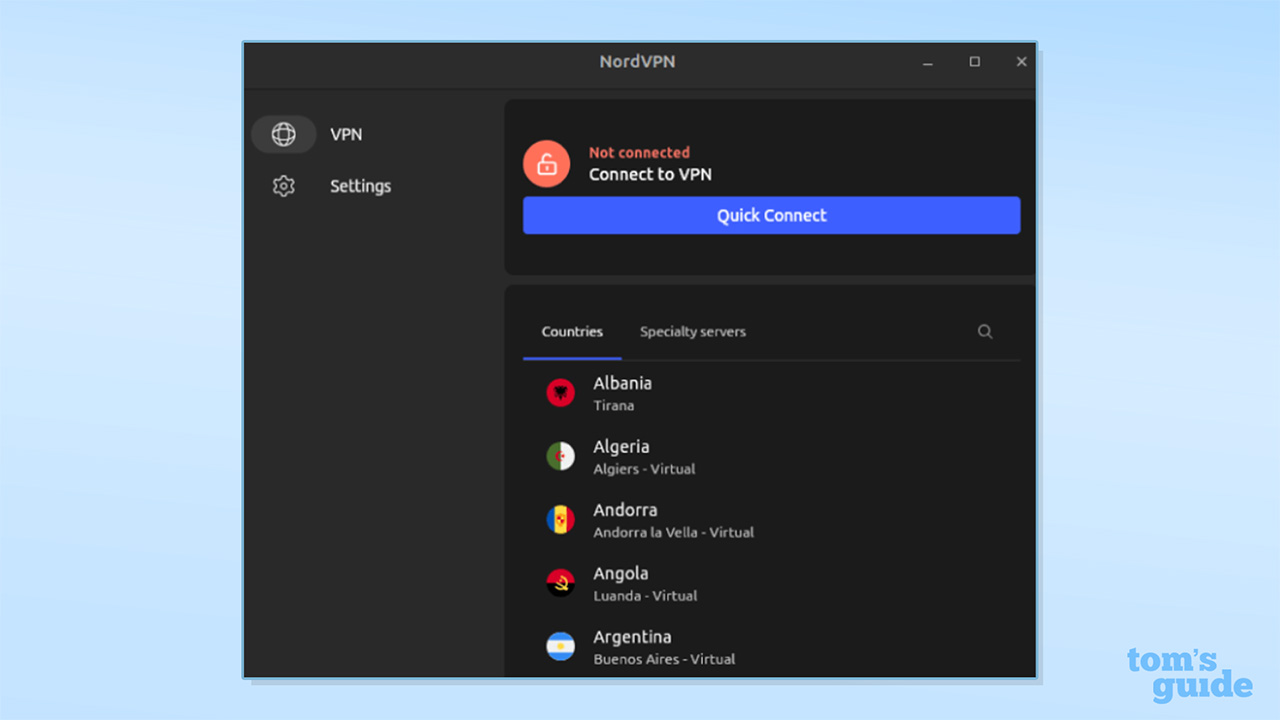Maximize the NordVPN window
The image size is (1280, 720).
click(x=974, y=62)
